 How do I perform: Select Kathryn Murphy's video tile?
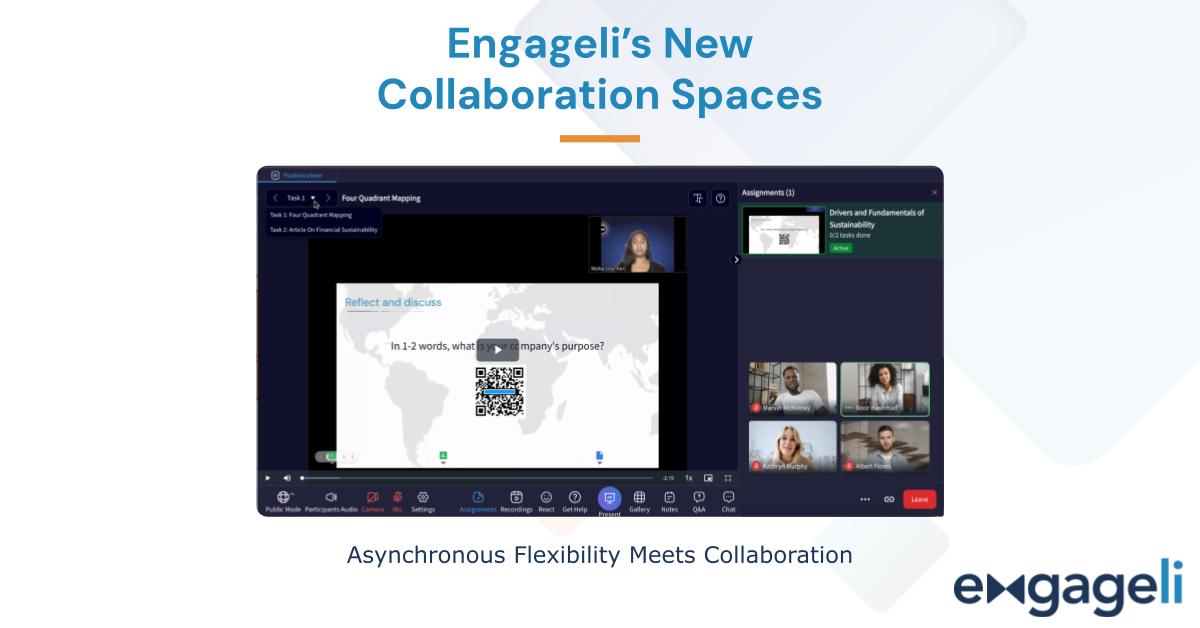(793, 446)
